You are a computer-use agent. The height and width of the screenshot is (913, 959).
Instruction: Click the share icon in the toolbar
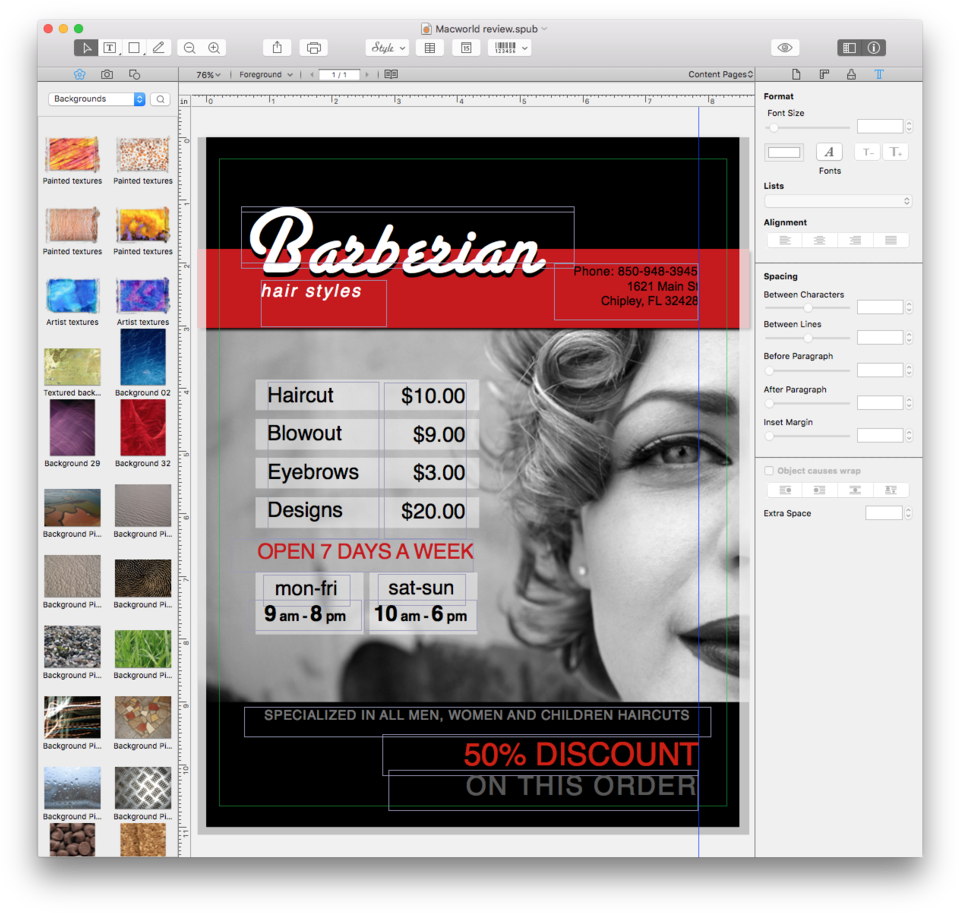click(277, 48)
